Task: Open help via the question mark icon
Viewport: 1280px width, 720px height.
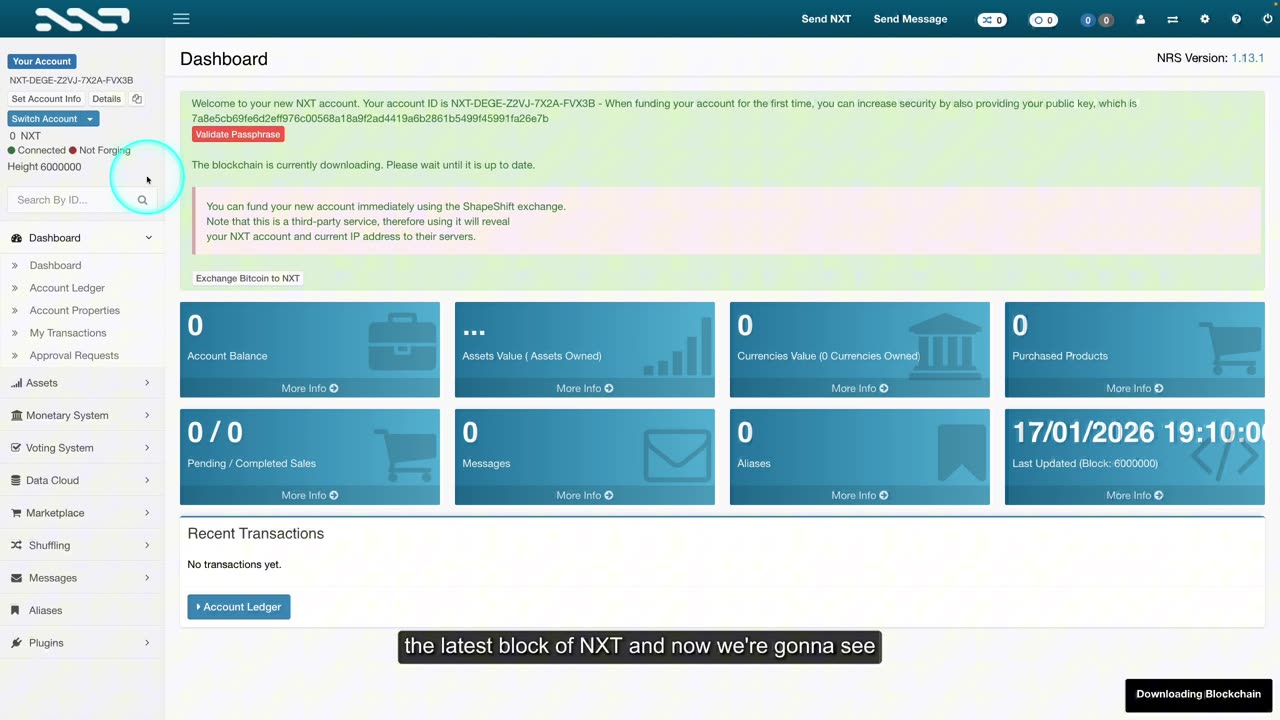Action: point(1236,20)
